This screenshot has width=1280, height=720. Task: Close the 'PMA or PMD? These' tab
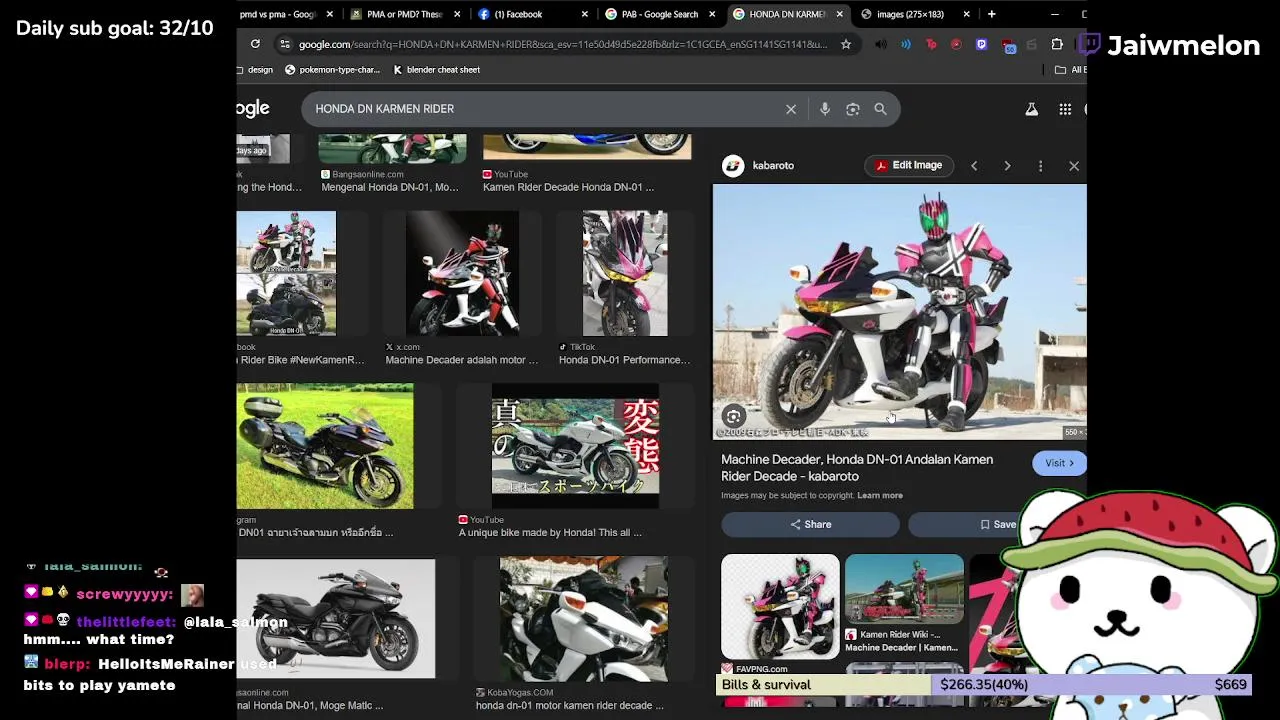457,14
